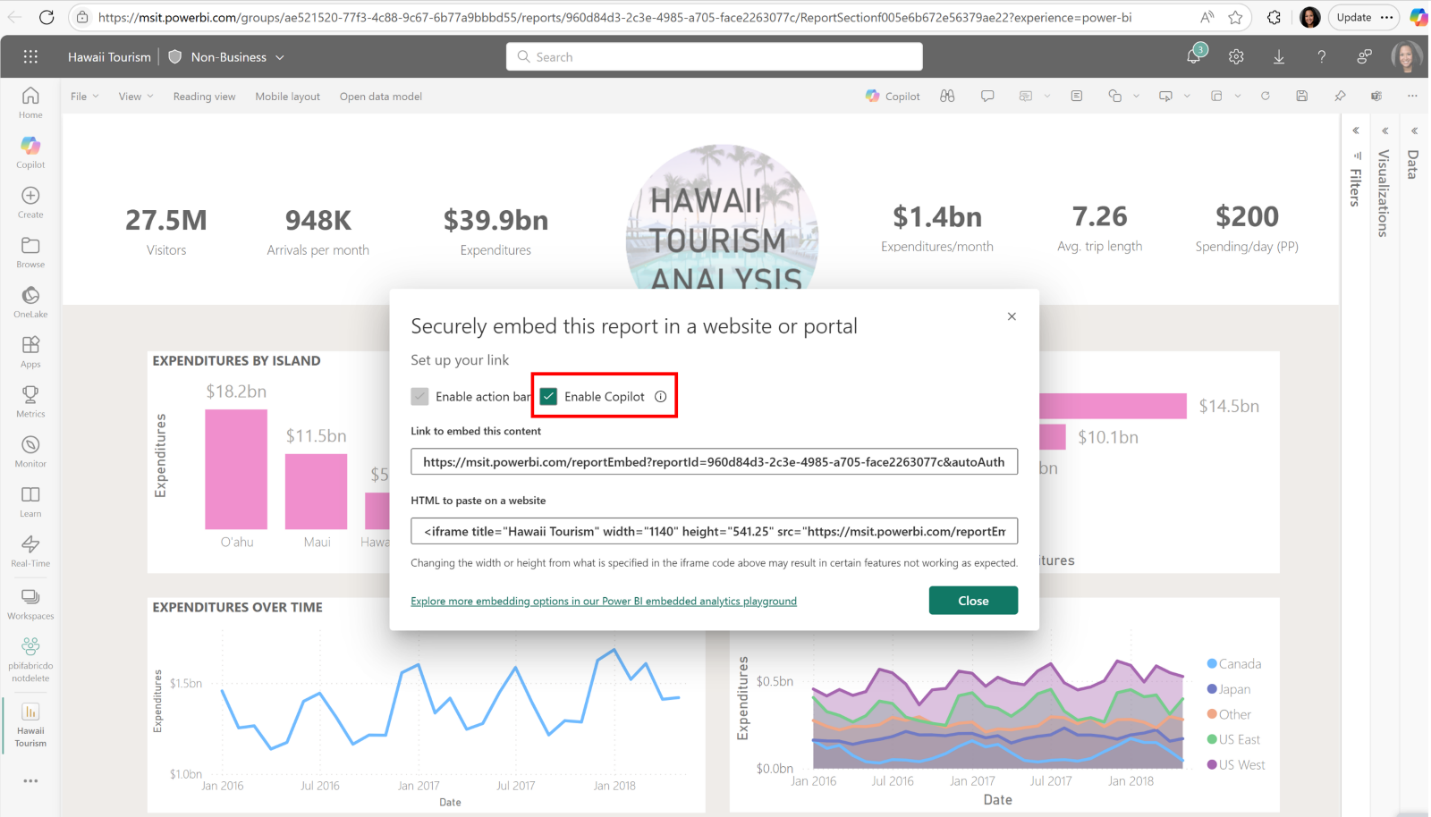Open the sidebar's more options ellipsis

pyautogui.click(x=30, y=781)
